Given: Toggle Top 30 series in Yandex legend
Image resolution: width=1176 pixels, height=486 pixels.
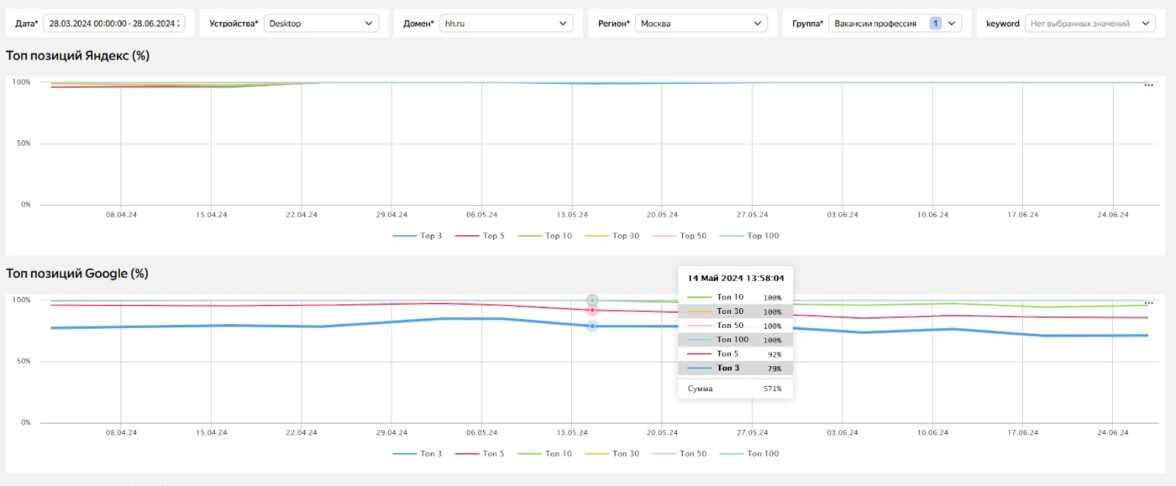Looking at the screenshot, I should pyautogui.click(x=611, y=236).
